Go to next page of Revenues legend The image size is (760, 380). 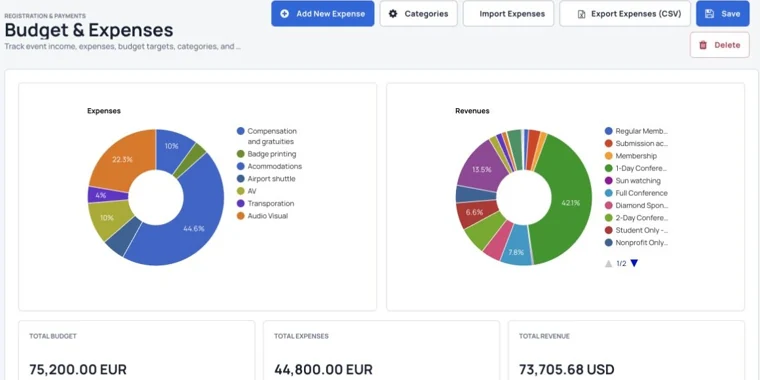634,263
